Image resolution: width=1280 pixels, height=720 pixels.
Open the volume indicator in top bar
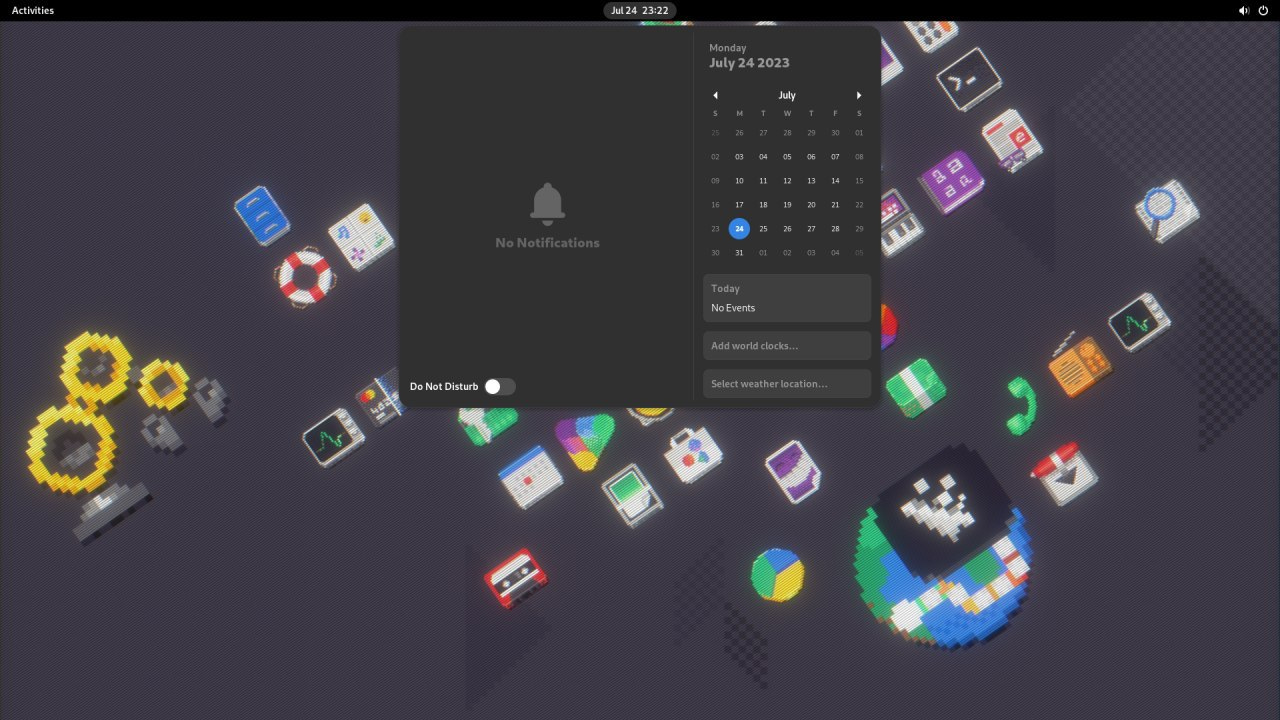pyautogui.click(x=1244, y=10)
